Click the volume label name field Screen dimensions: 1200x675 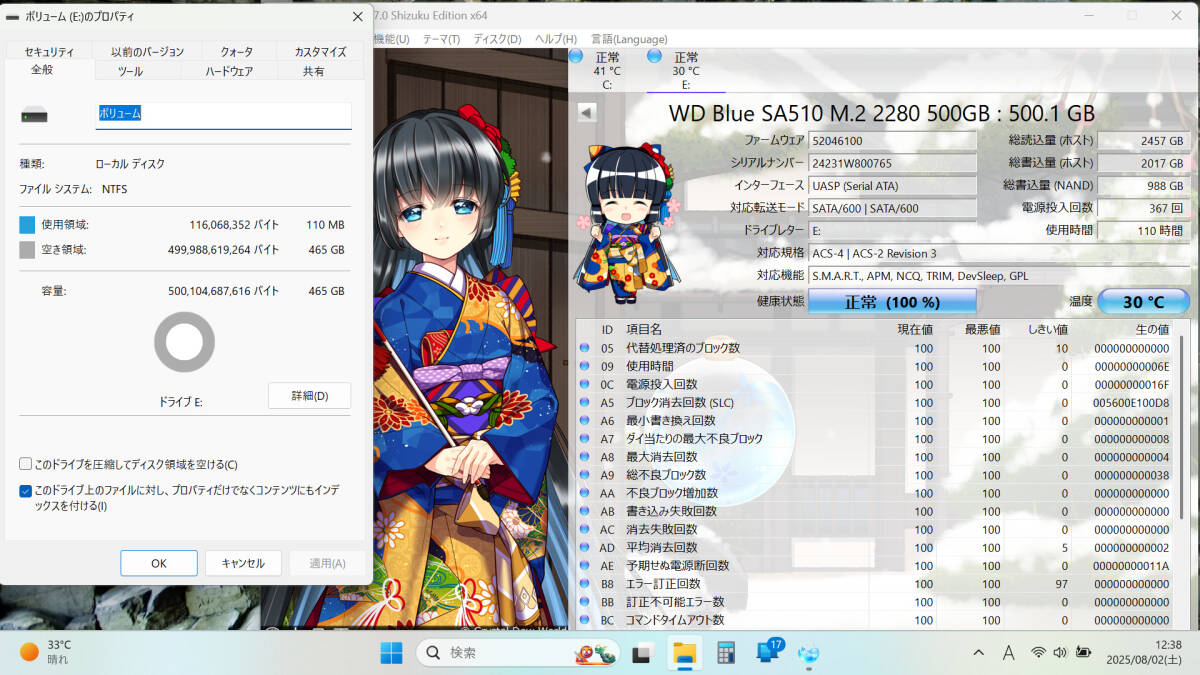(x=223, y=115)
